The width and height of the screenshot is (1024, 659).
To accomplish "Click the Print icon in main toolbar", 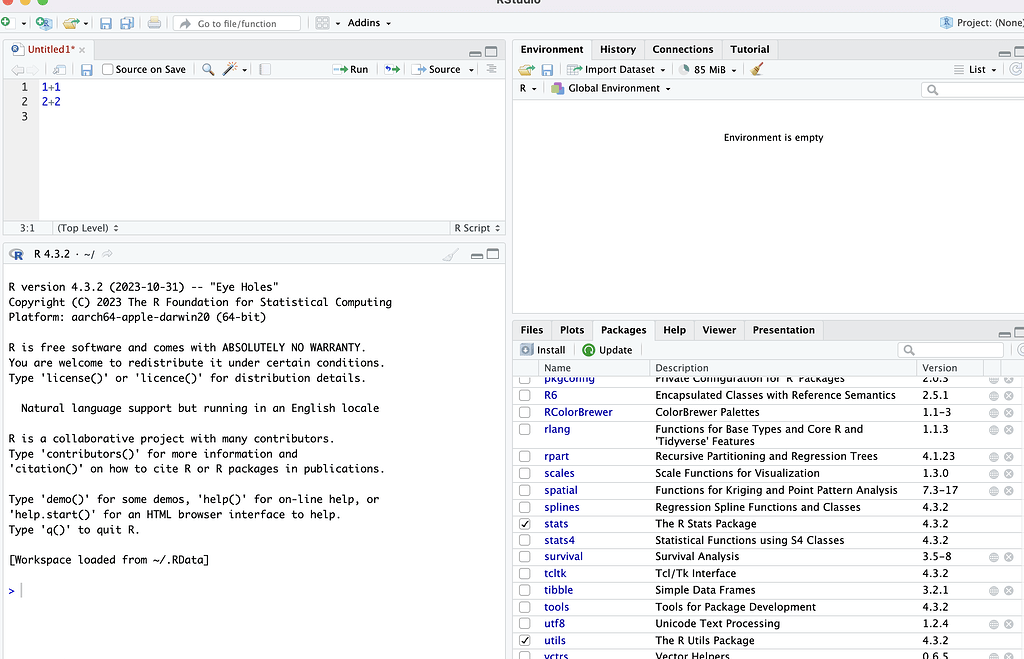I will point(154,23).
